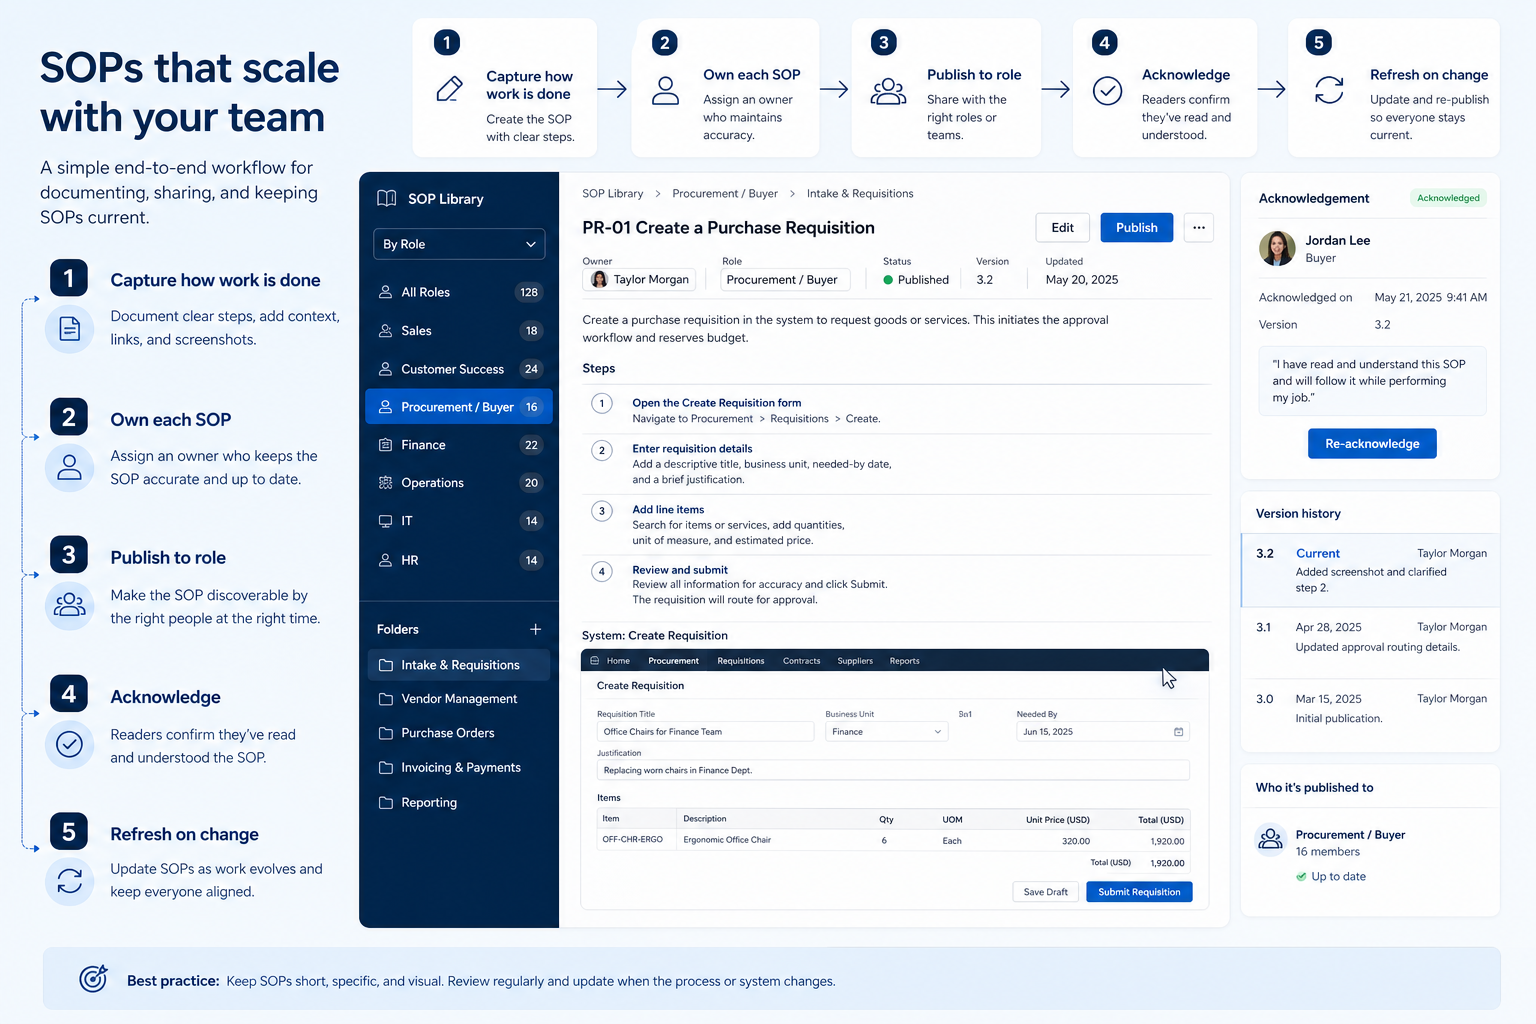Click the Home icon in Create Requisition navbar

tap(595, 661)
